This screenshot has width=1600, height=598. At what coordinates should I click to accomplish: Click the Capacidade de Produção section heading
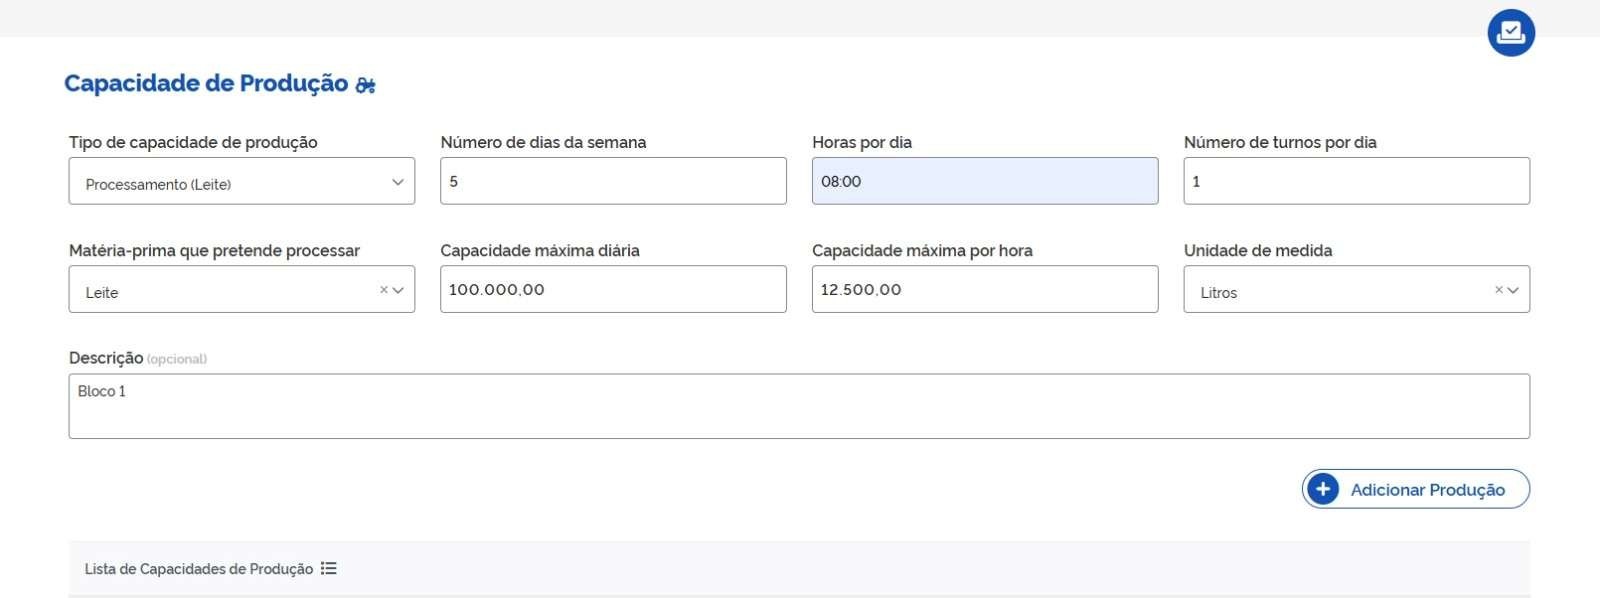[206, 83]
